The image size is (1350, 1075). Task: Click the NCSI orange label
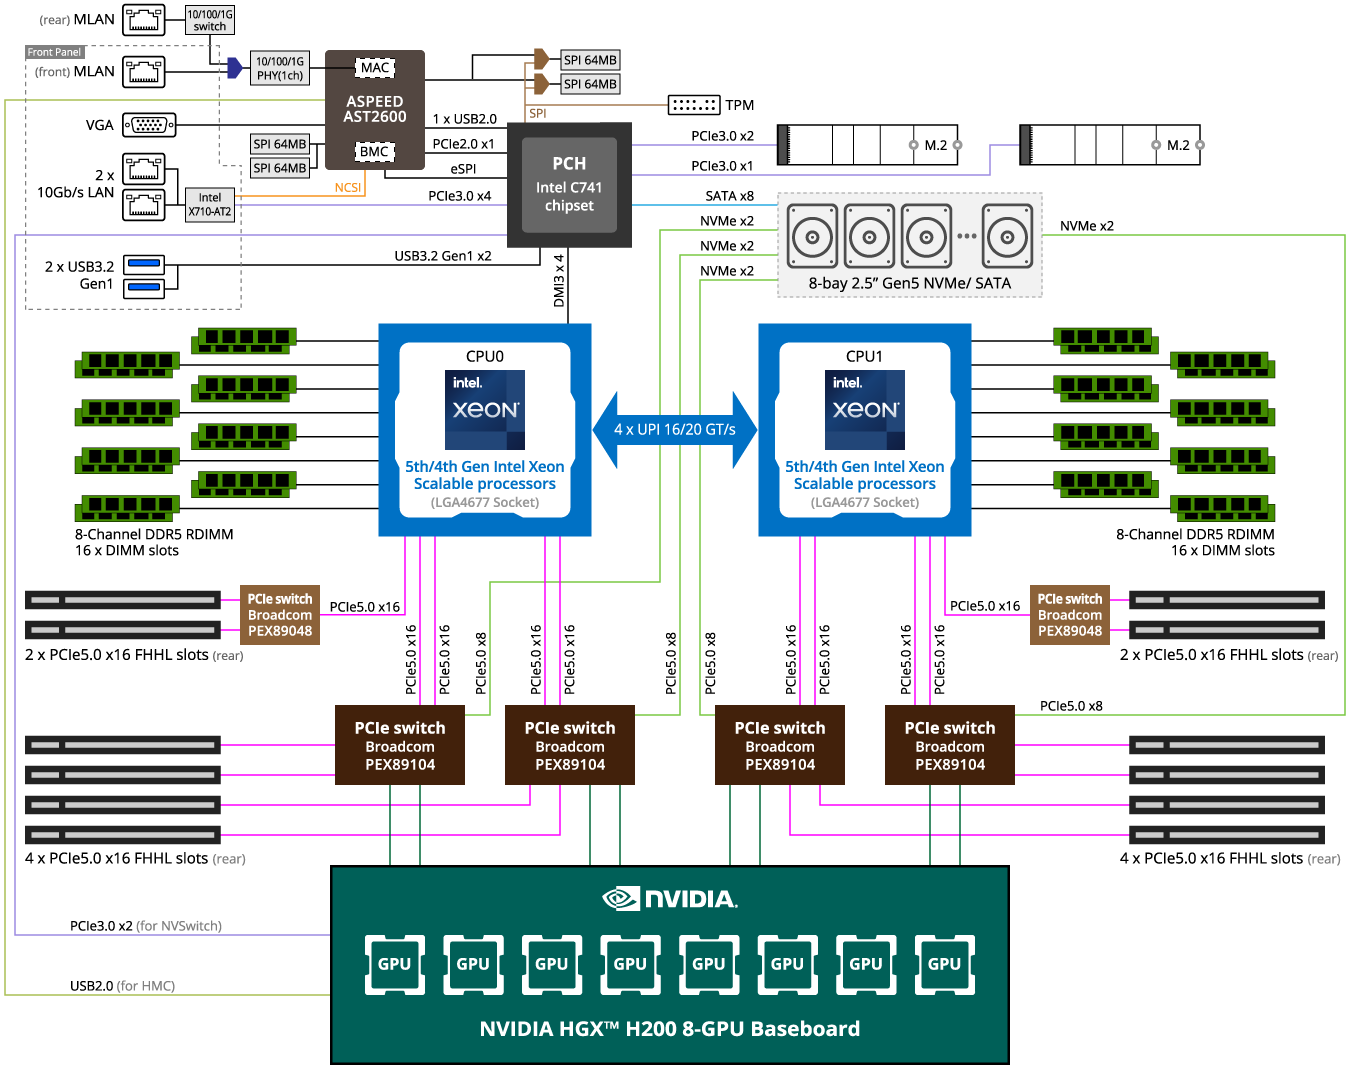point(348,187)
